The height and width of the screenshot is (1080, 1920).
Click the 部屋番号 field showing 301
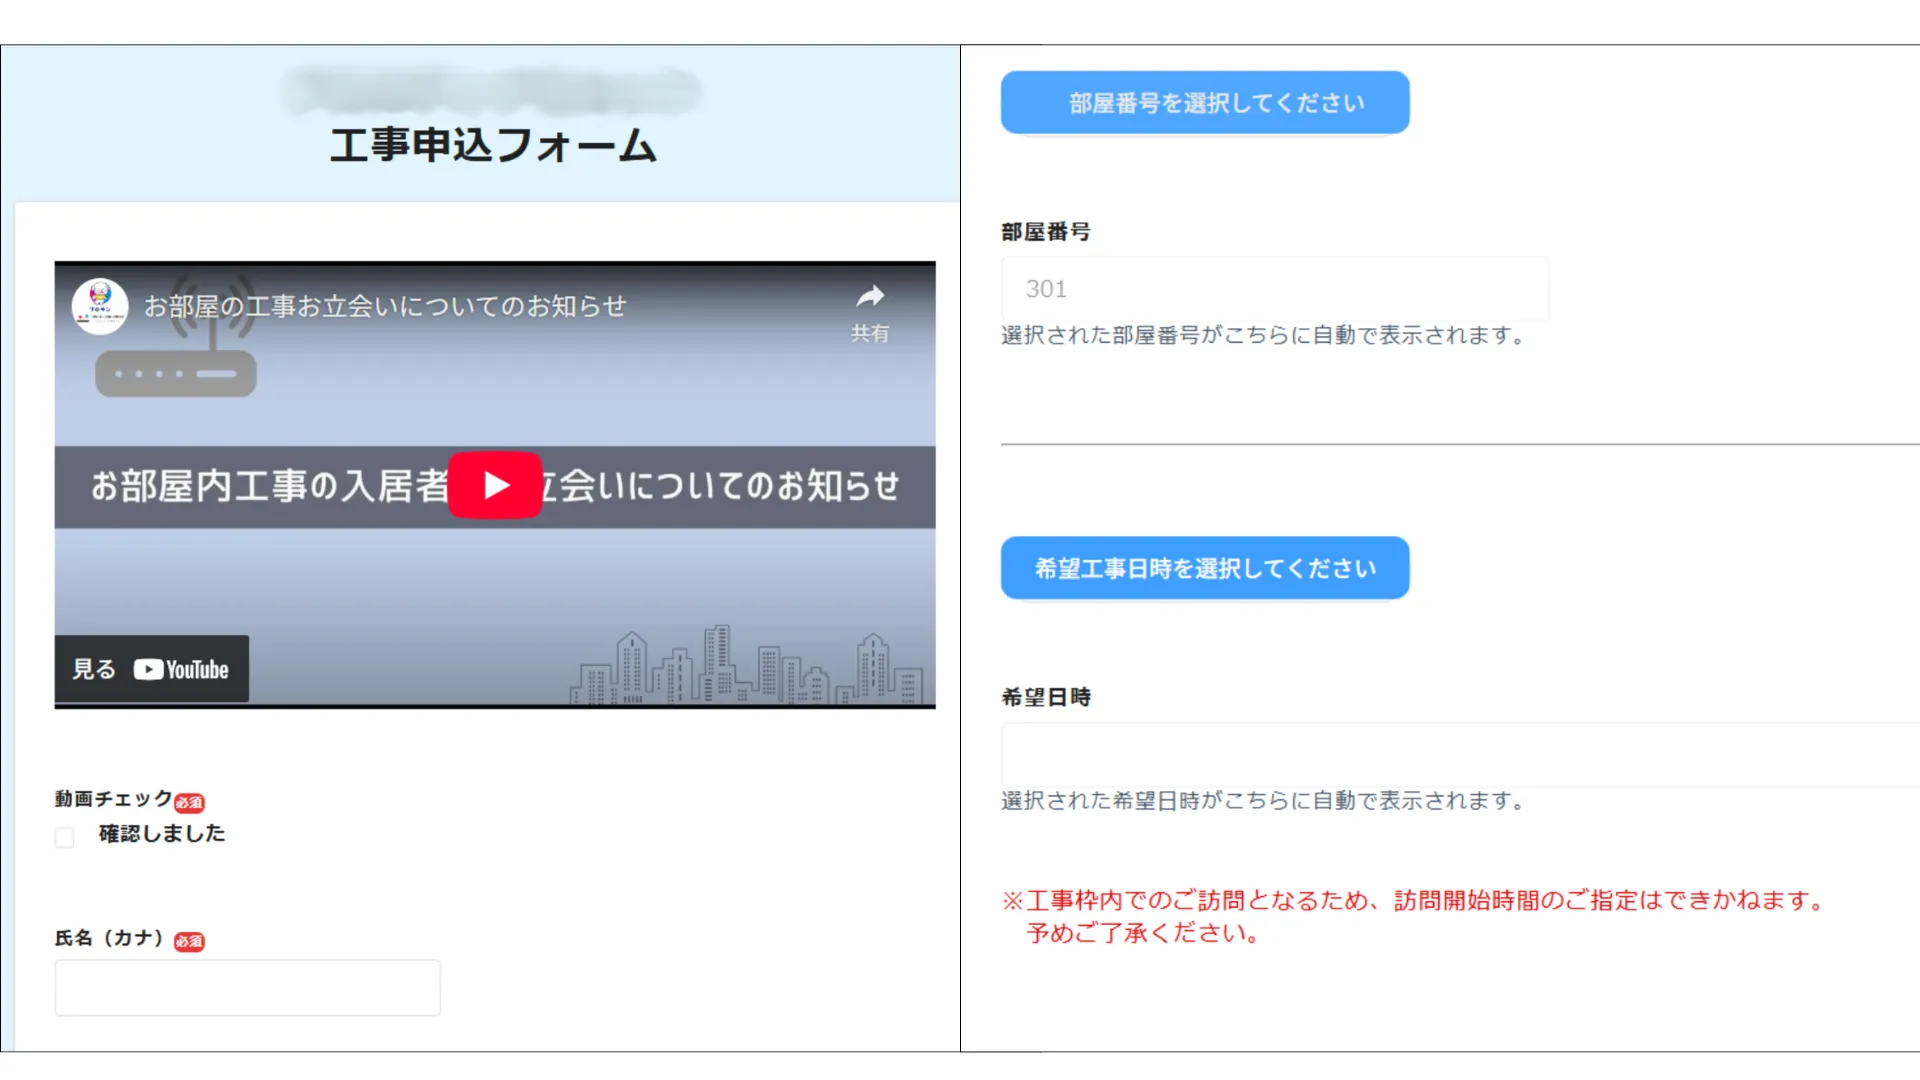(1274, 289)
